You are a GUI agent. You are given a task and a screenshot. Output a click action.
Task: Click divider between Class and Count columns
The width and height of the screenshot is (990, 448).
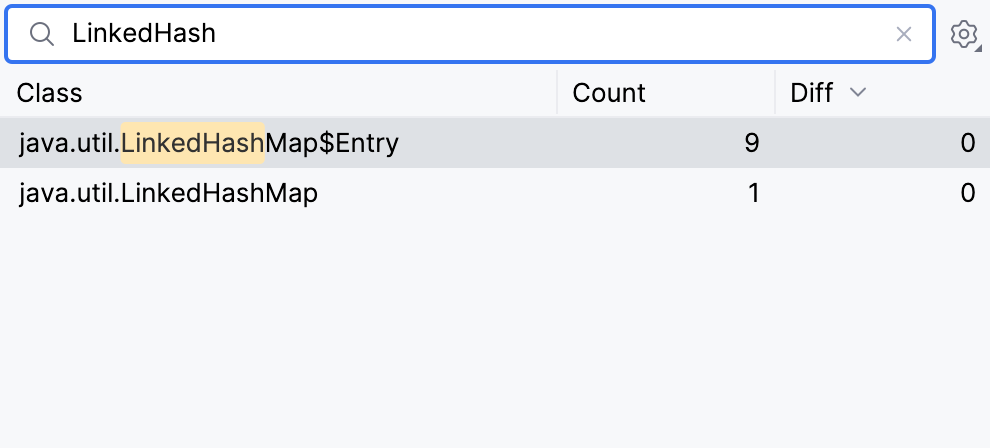pyautogui.click(x=557, y=93)
